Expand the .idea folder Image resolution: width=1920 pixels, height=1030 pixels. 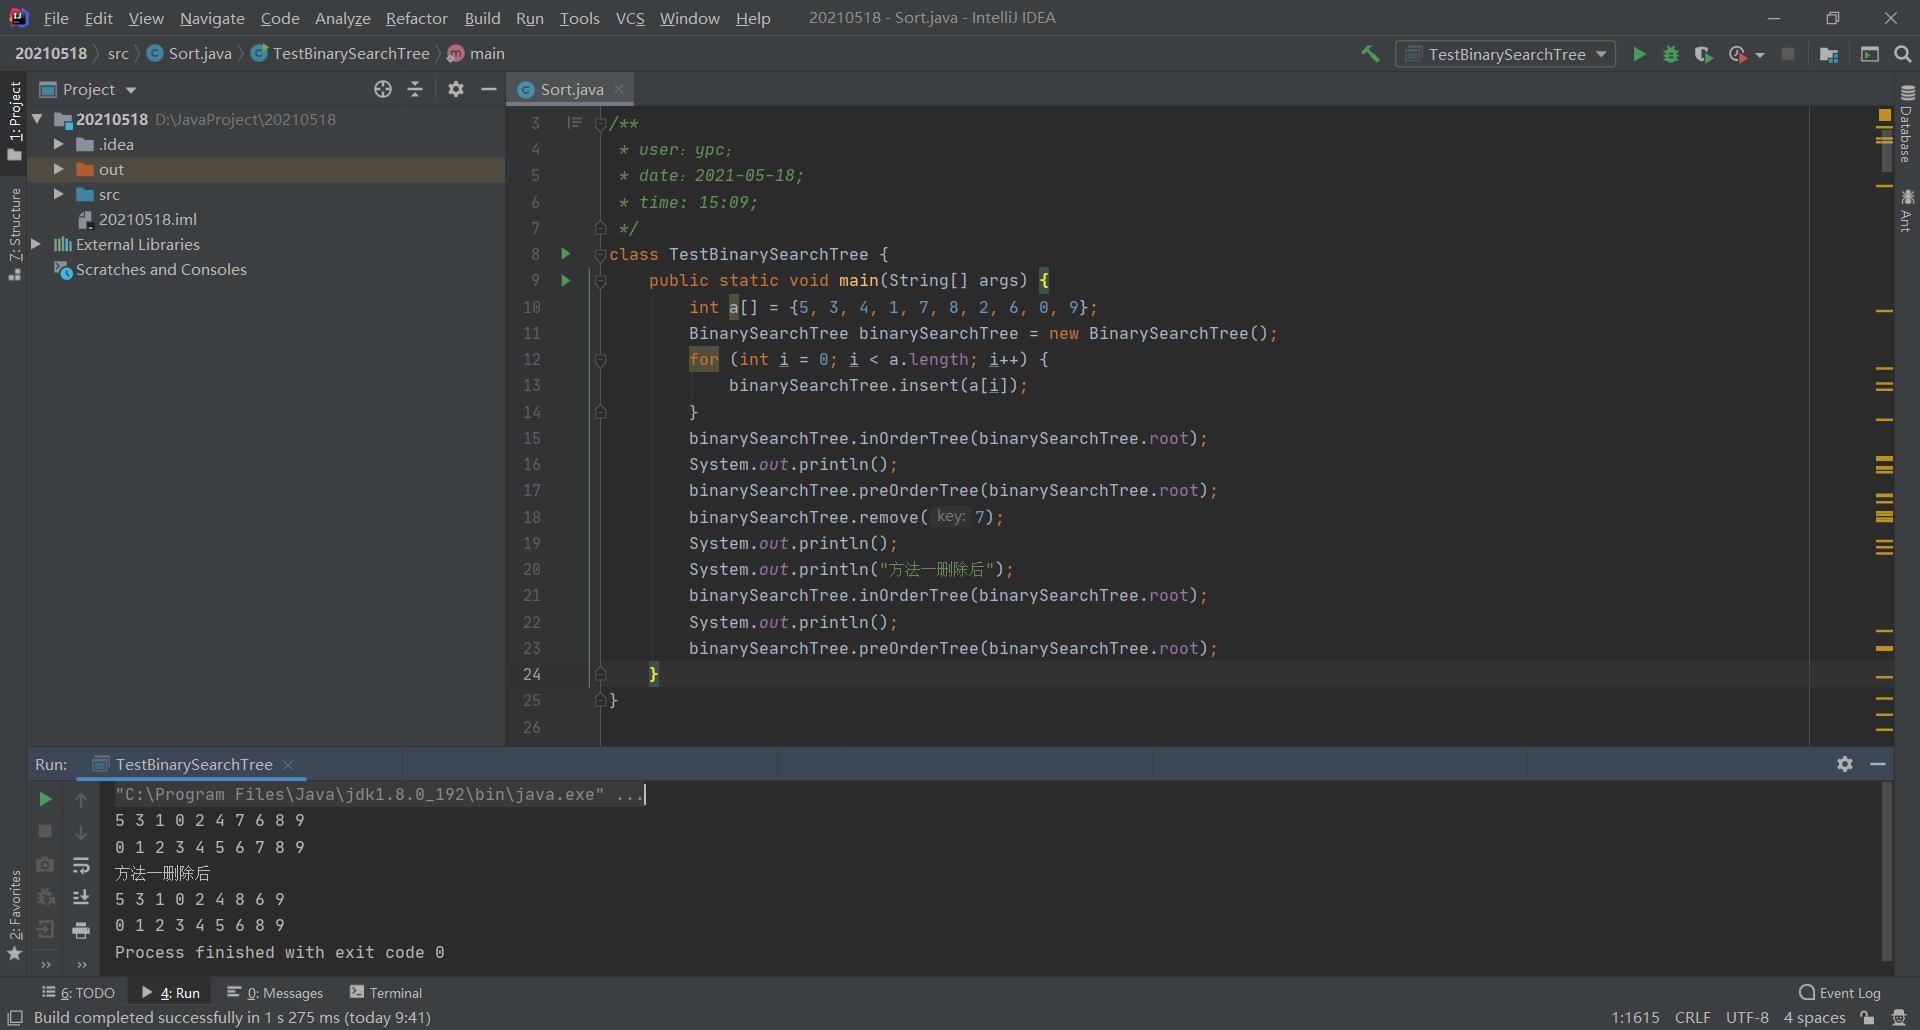[59, 144]
